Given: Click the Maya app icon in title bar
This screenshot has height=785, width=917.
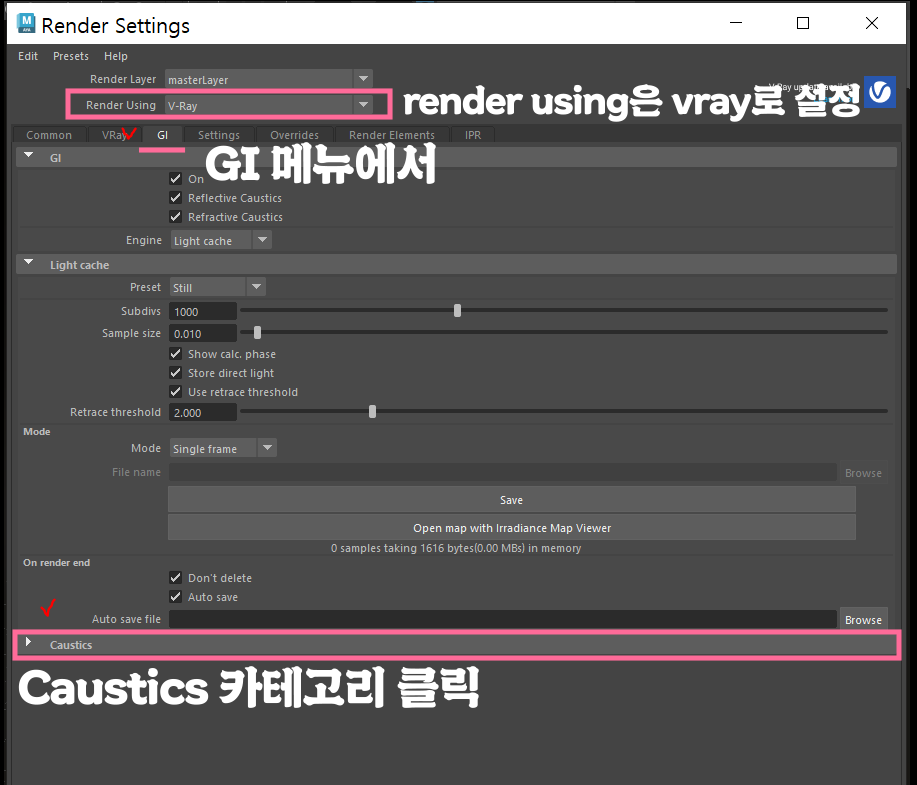Looking at the screenshot, I should coord(26,23).
